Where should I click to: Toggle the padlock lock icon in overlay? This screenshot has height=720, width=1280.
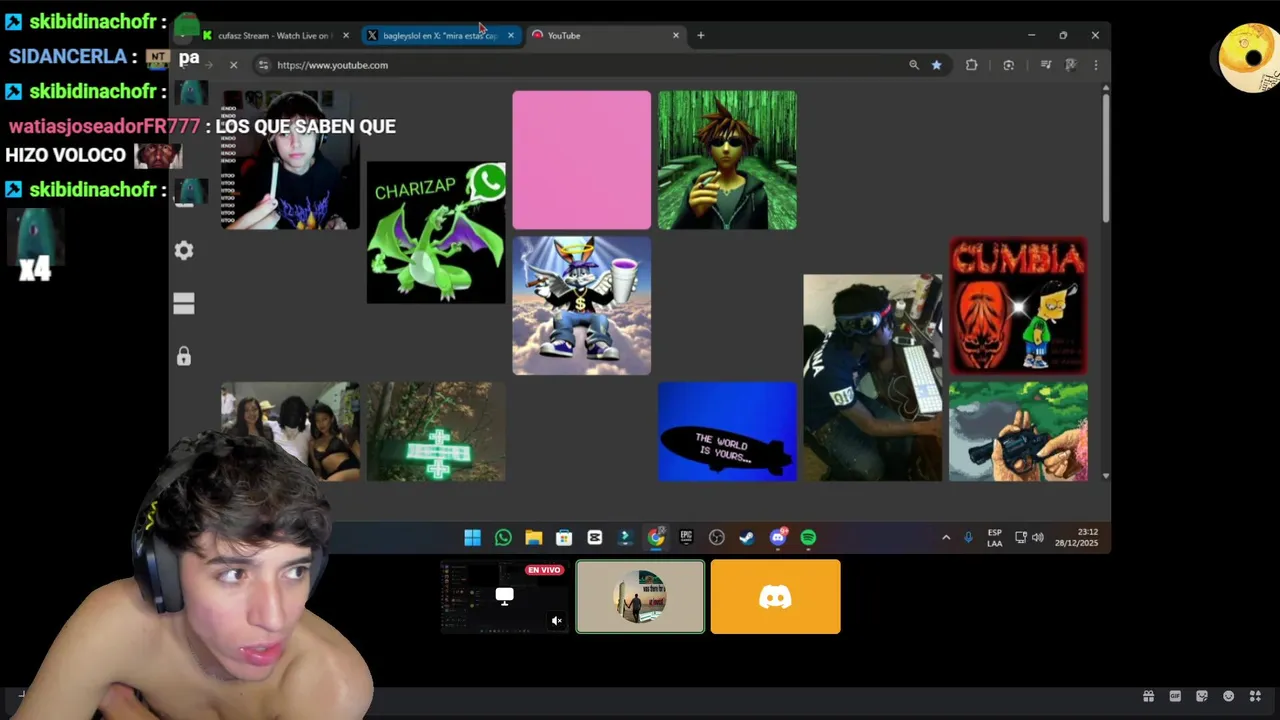pos(184,356)
